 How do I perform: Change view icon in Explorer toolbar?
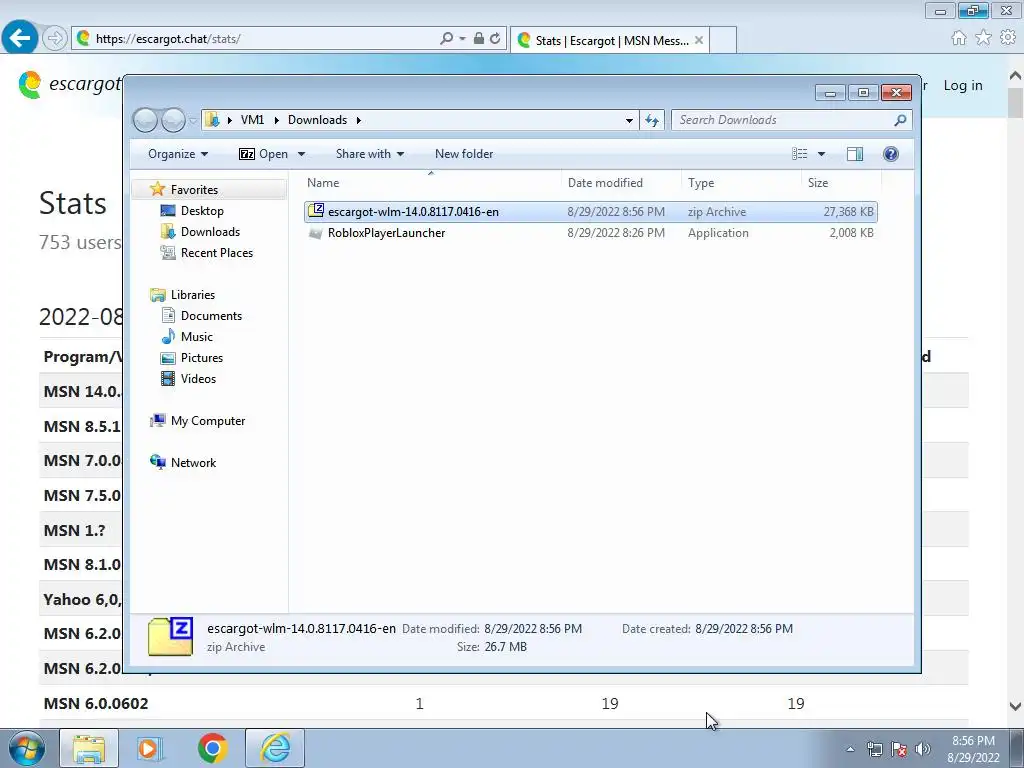coord(800,154)
